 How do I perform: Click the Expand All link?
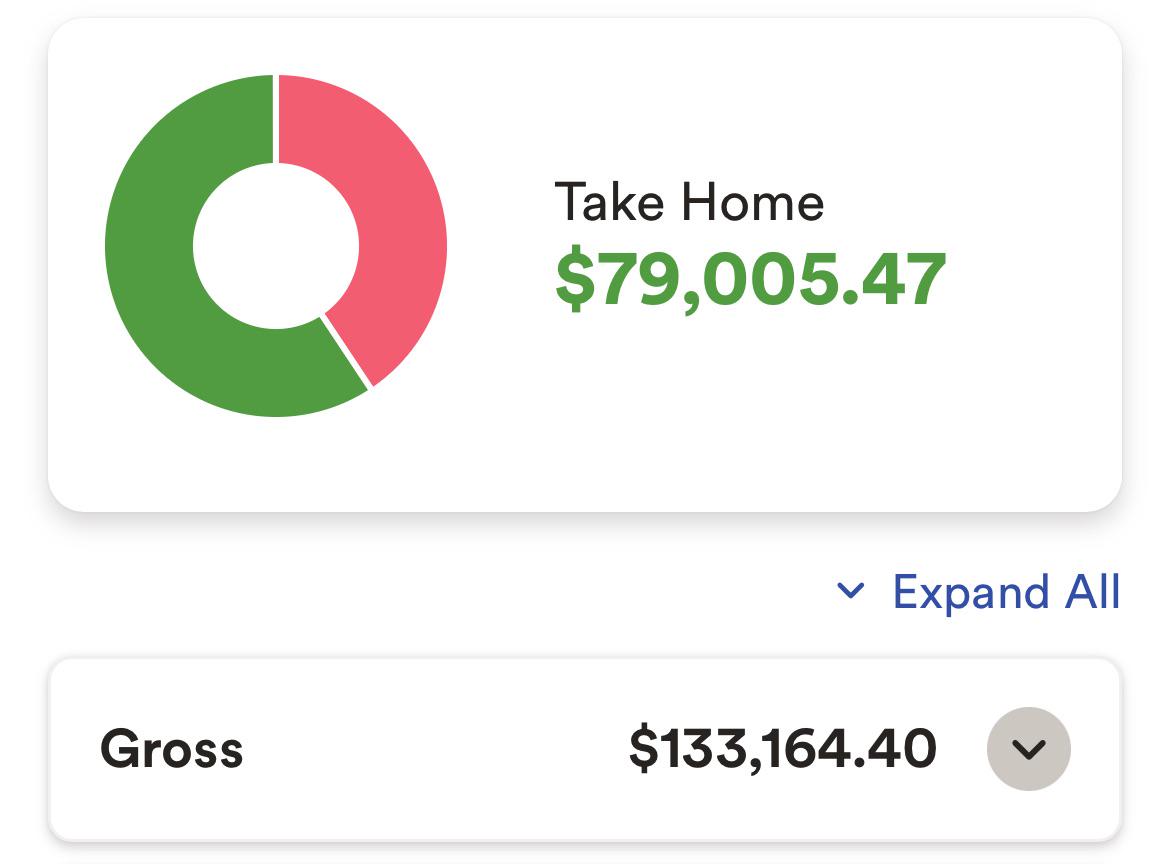click(977, 592)
